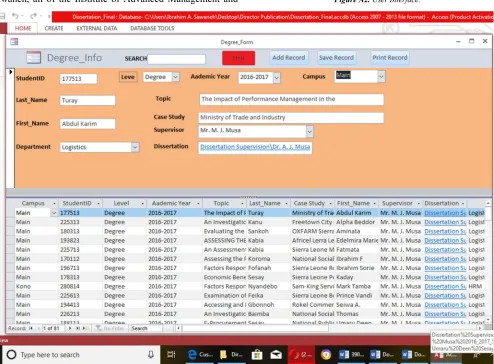494x364 pixels.
Task: Go to the first record using the navigation bar
Action: click(x=31, y=328)
